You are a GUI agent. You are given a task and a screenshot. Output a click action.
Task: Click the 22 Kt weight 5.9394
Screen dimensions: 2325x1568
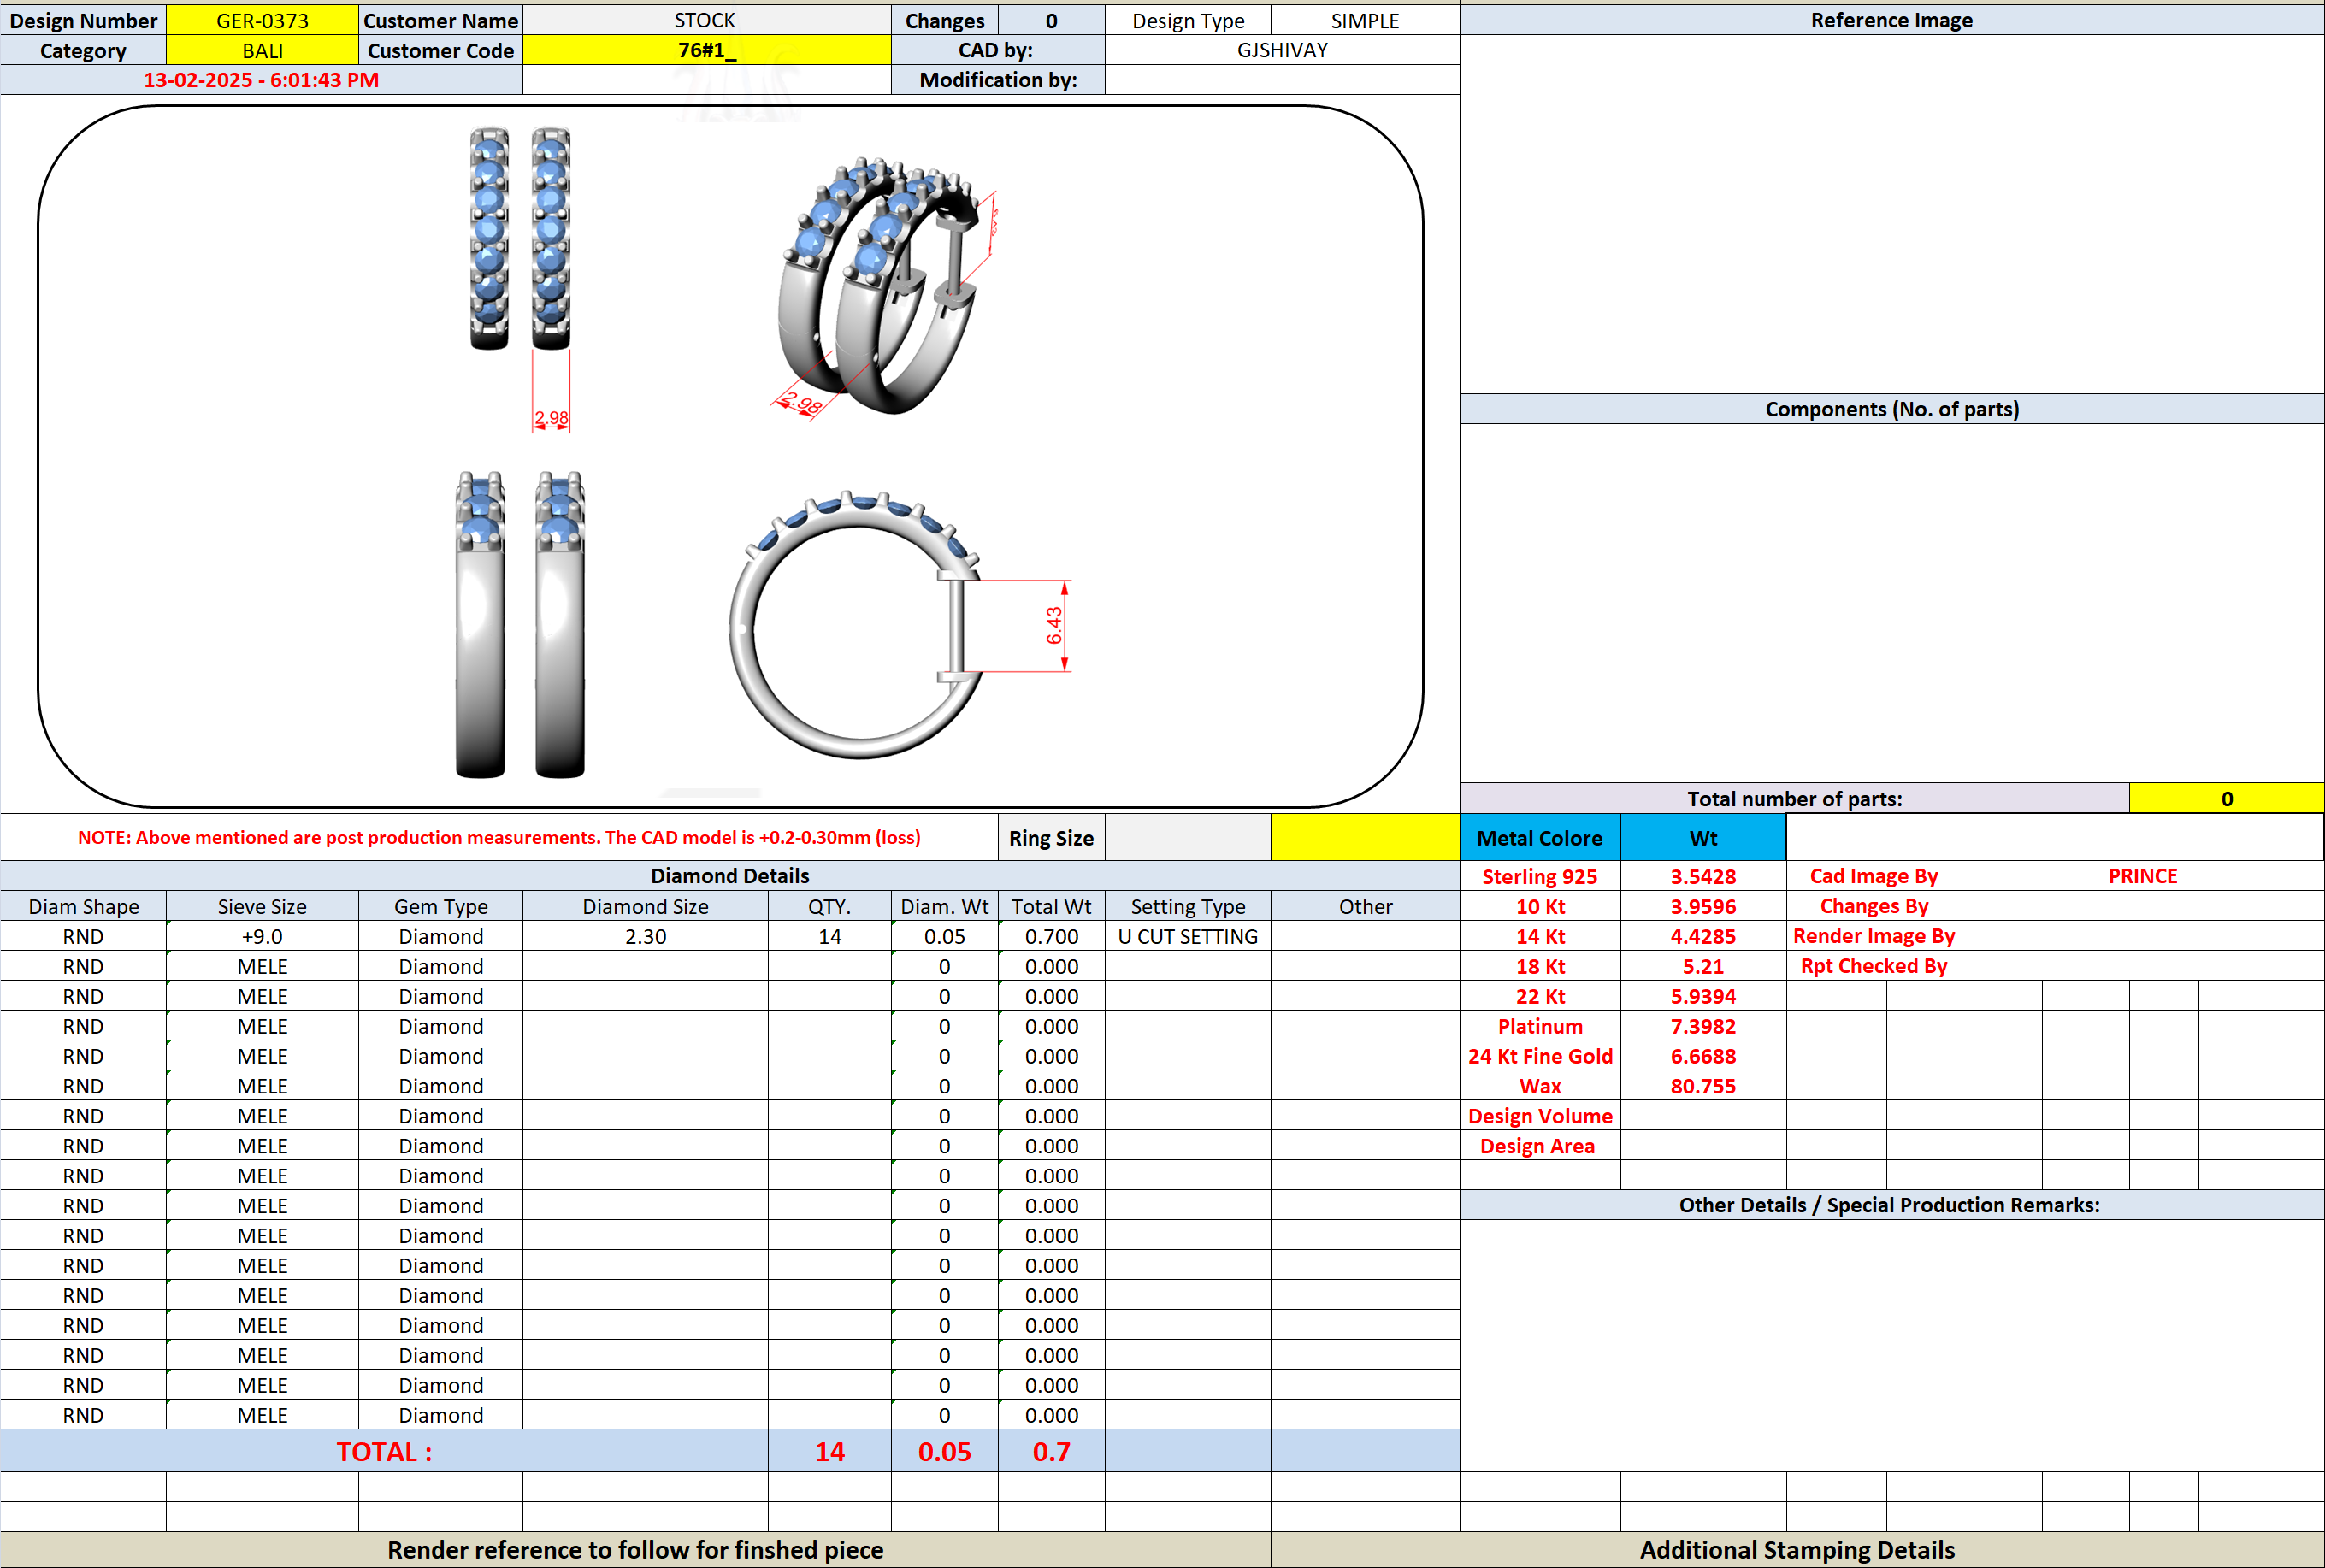tap(1703, 996)
